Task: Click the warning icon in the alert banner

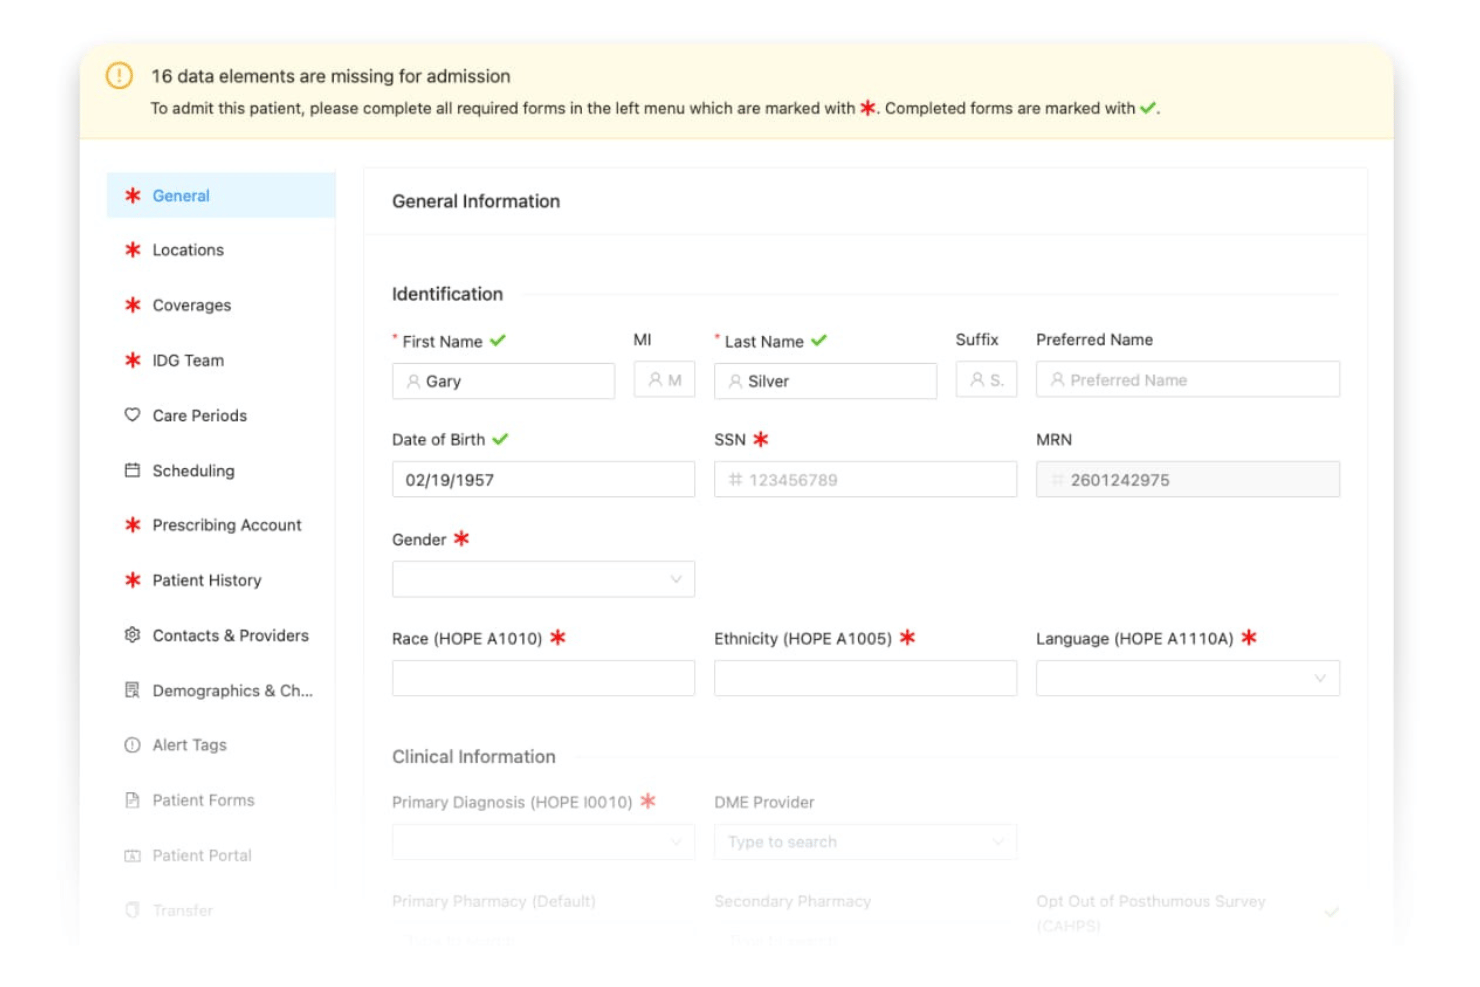Action: 119,75
